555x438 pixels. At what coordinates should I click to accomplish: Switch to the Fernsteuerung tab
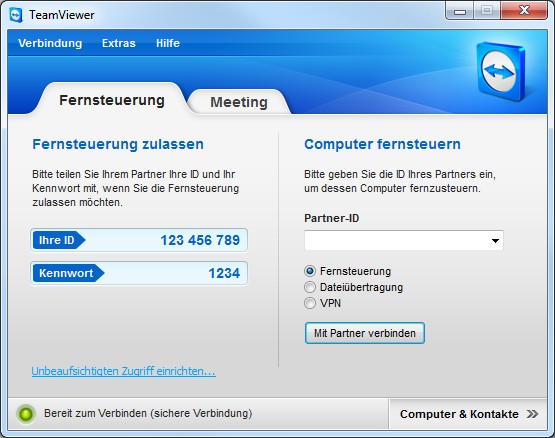coord(112,100)
